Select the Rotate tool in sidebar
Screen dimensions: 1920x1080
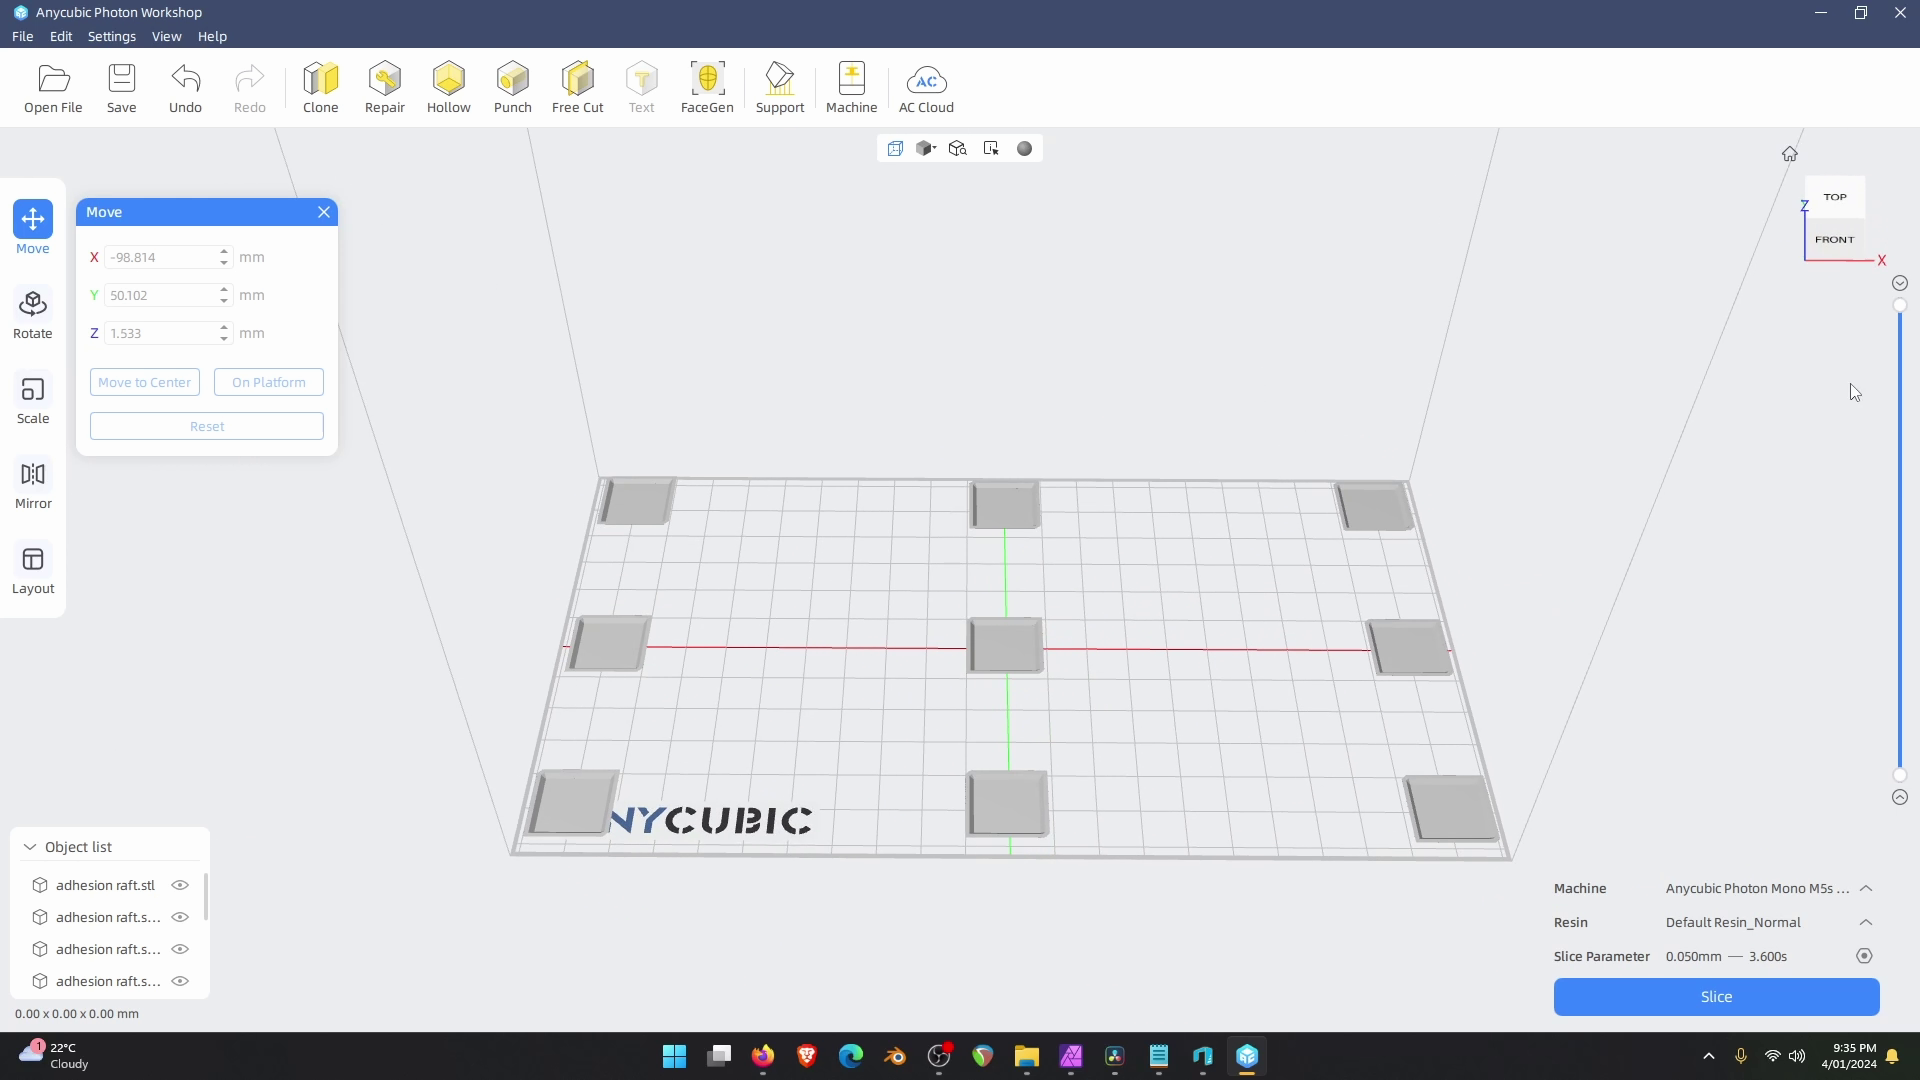[33, 314]
